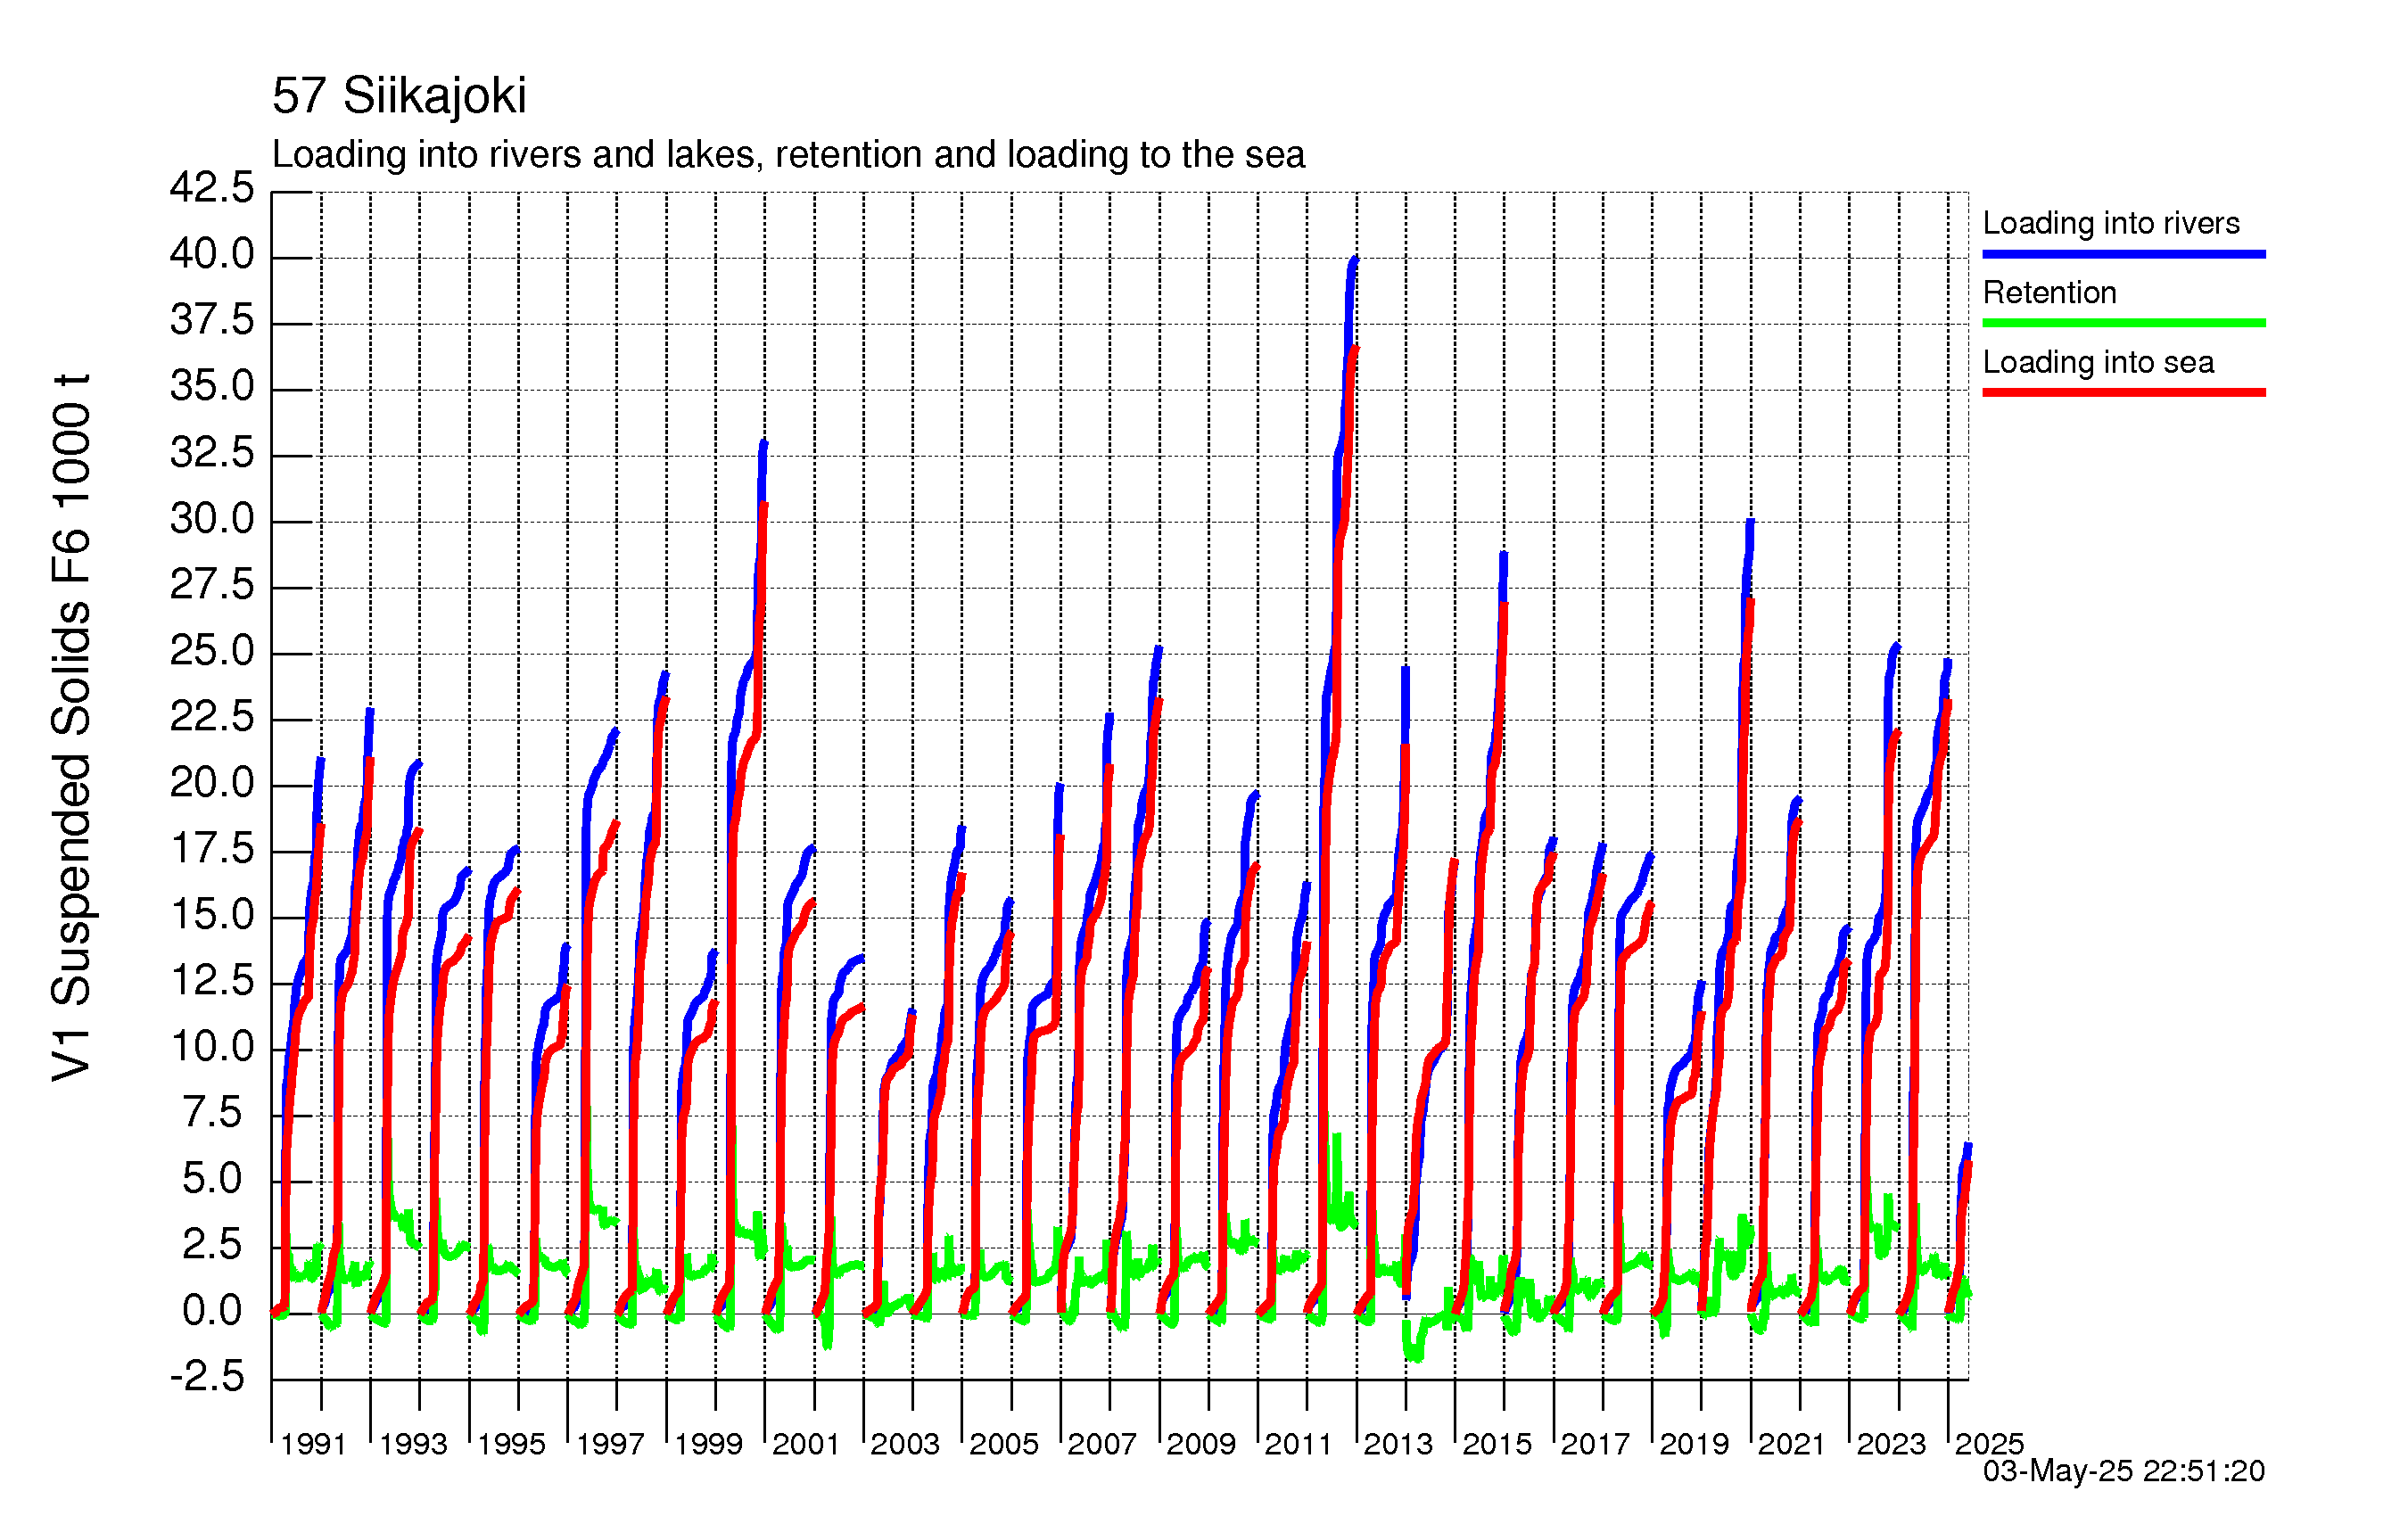
Task: Click the 'Loading into rivers' legend label
Action: click(x=2111, y=223)
